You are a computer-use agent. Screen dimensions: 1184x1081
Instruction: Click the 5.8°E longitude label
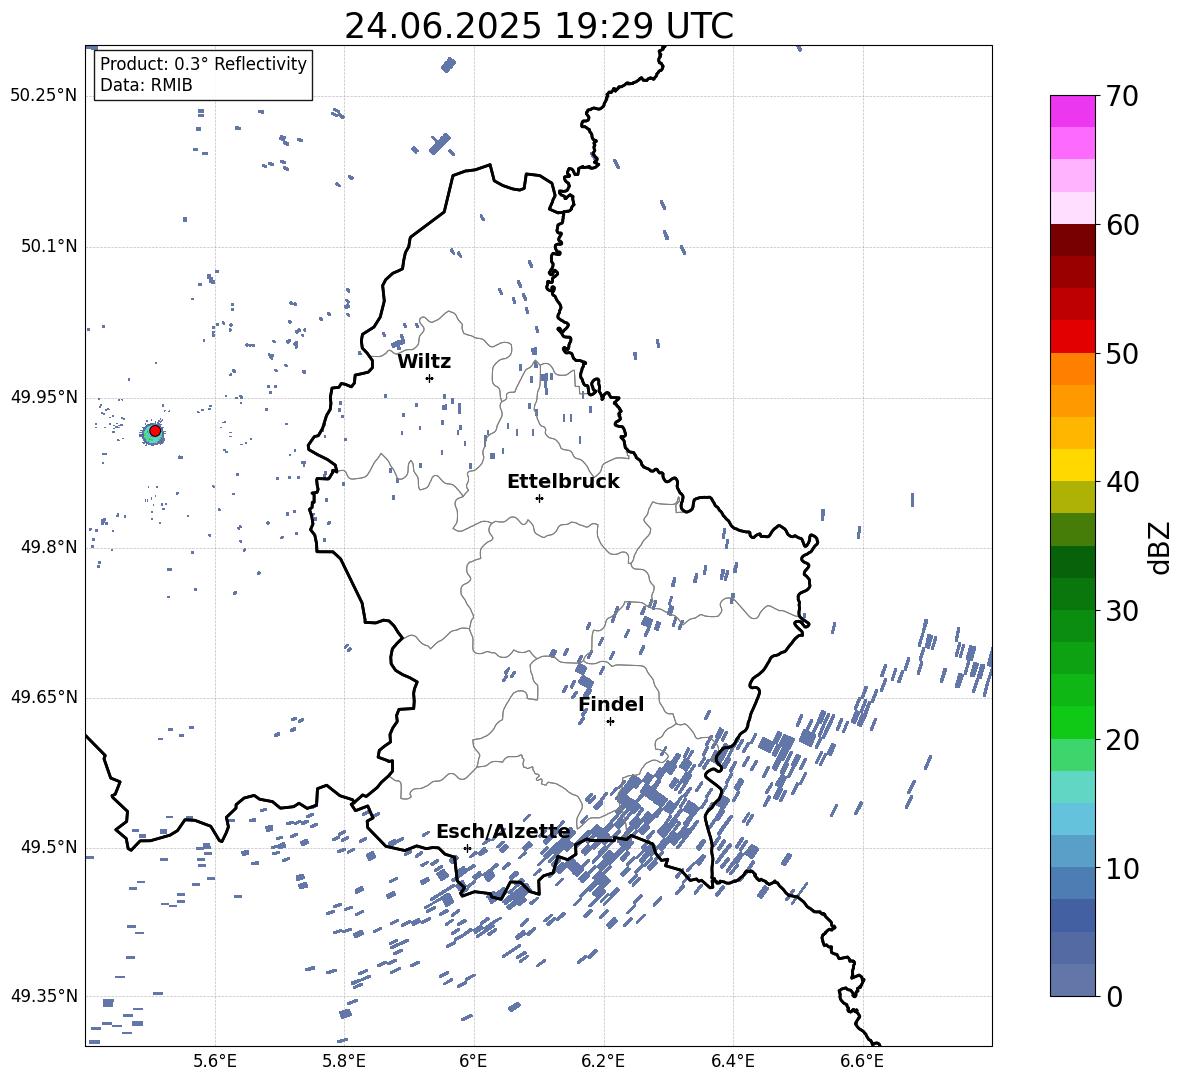point(344,1061)
